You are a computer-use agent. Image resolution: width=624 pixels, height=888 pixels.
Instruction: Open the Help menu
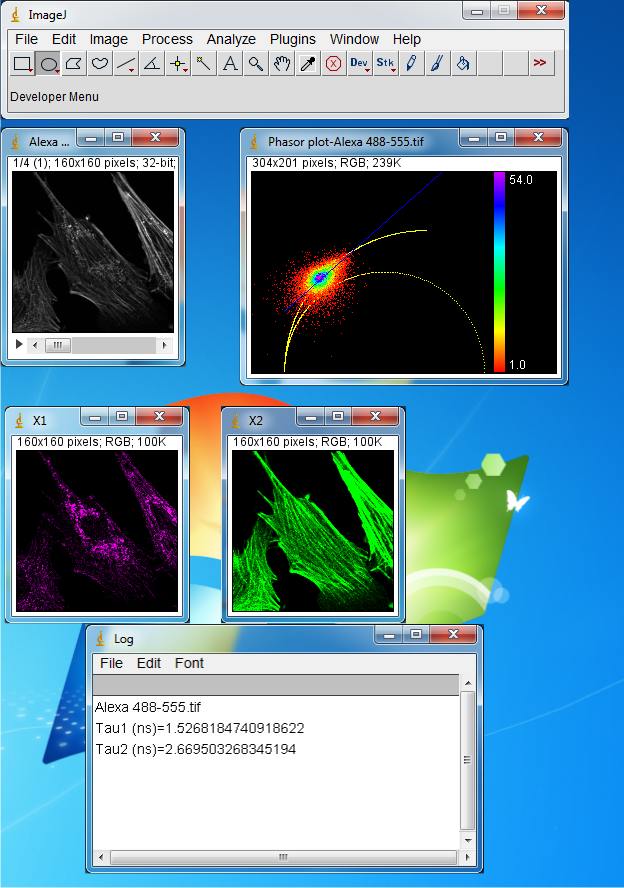pos(407,39)
